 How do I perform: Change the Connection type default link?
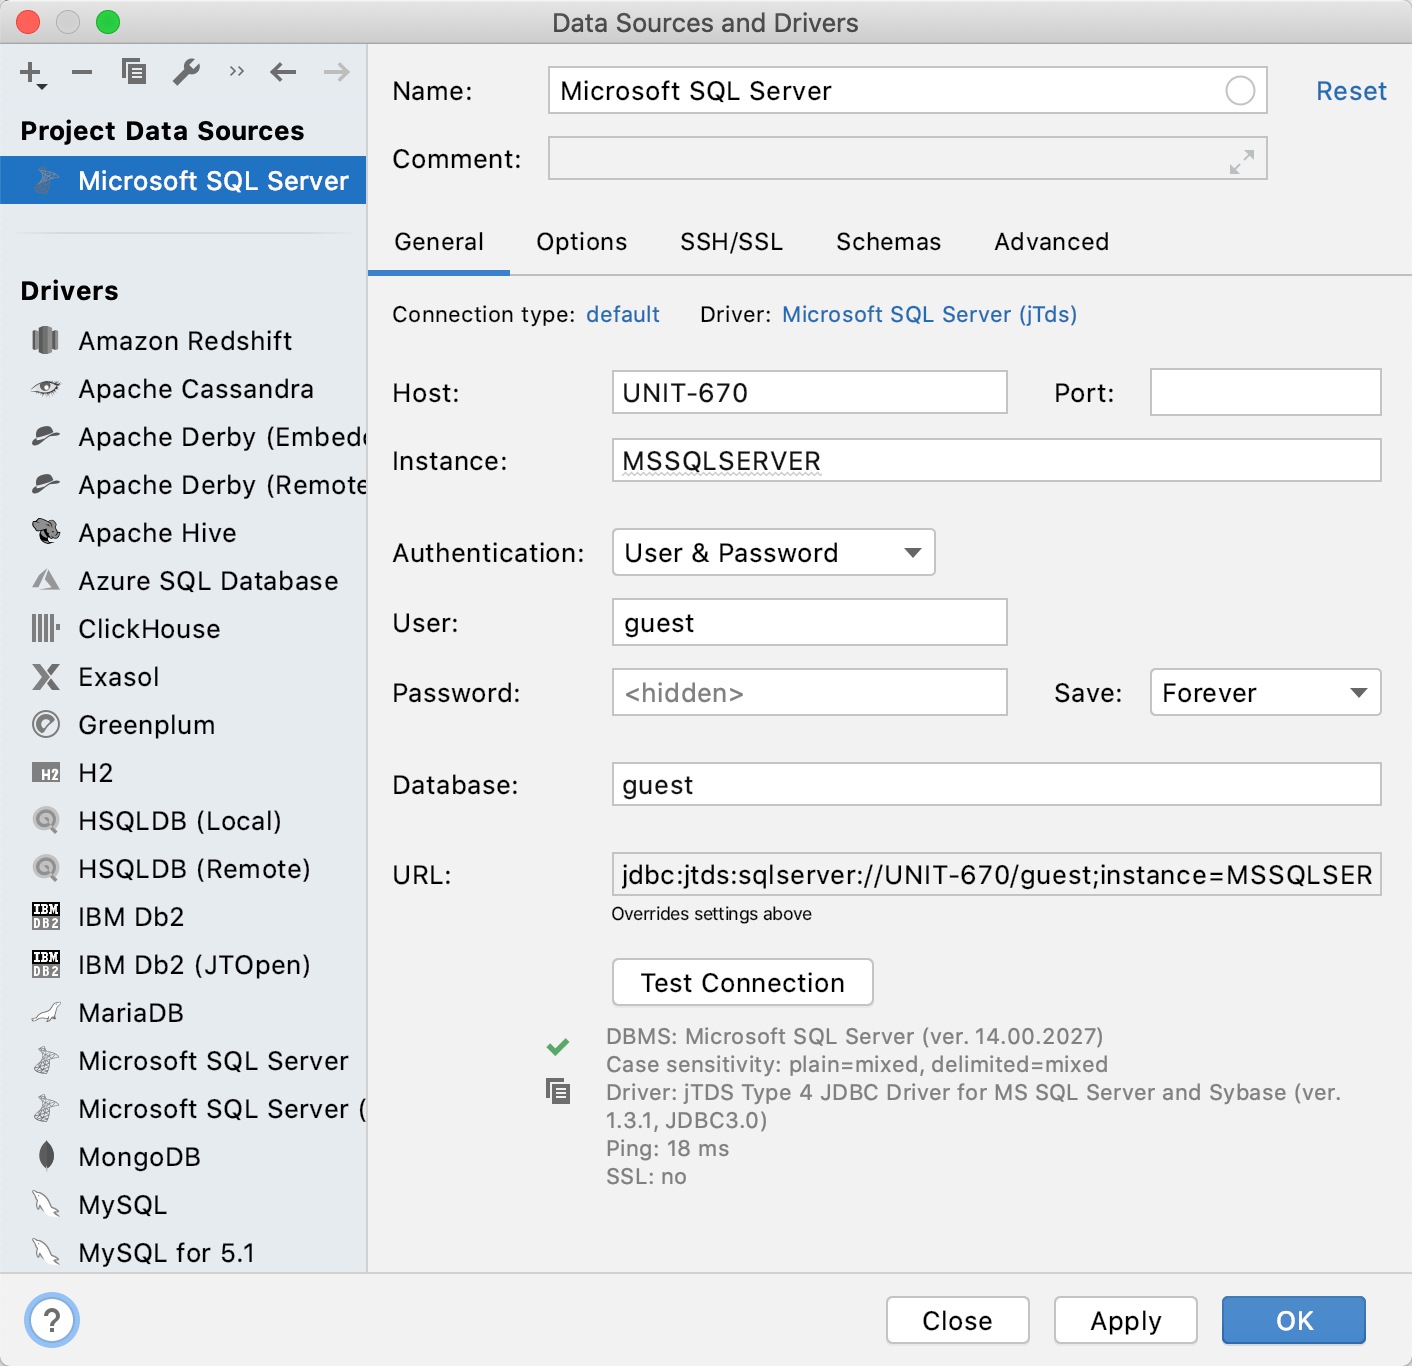click(622, 315)
